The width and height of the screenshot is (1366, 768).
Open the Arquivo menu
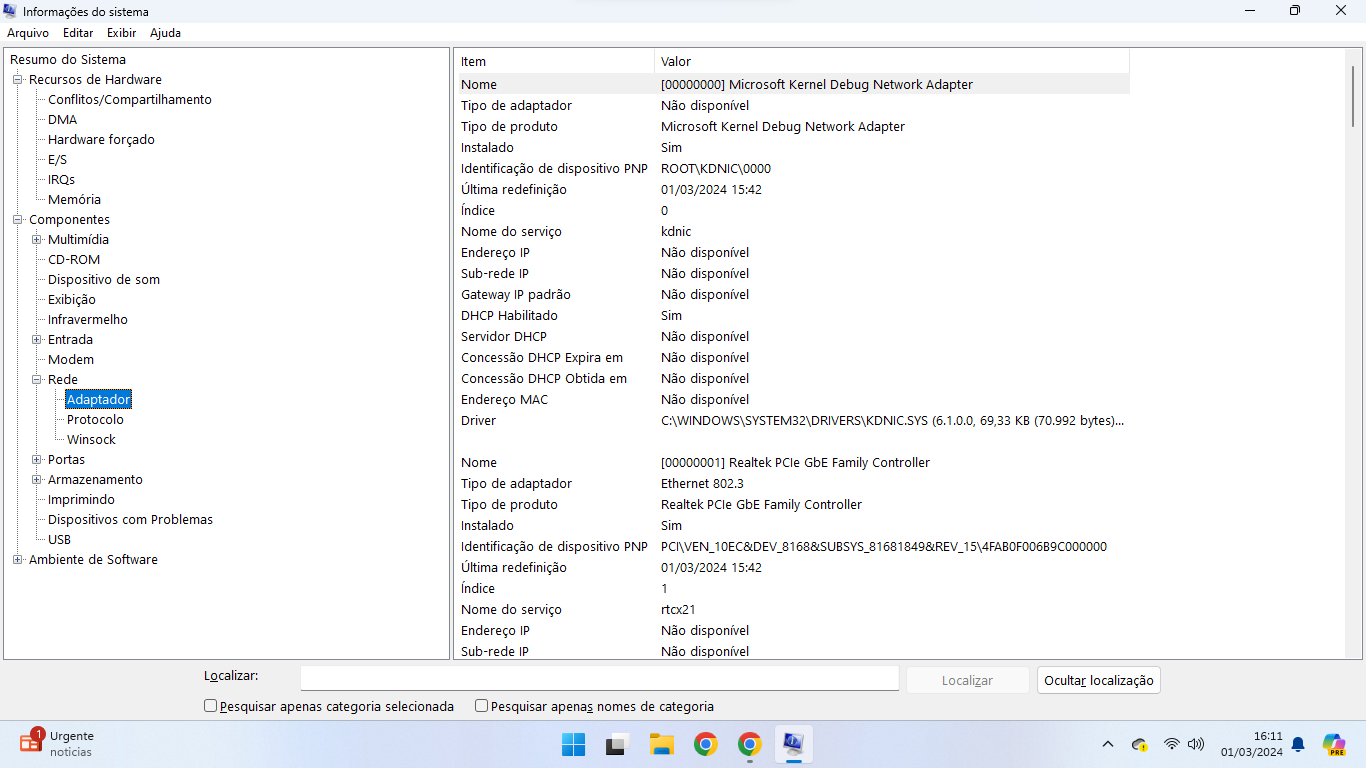(28, 33)
